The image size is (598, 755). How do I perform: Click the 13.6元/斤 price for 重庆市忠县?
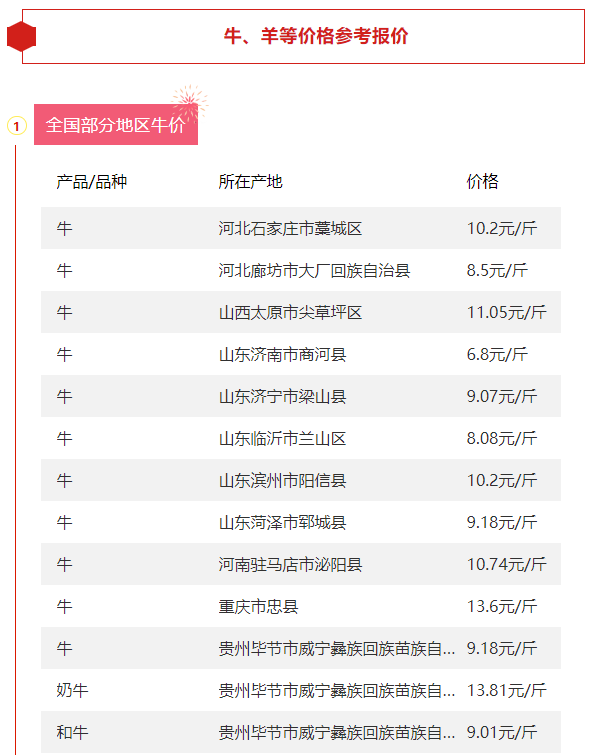point(502,606)
